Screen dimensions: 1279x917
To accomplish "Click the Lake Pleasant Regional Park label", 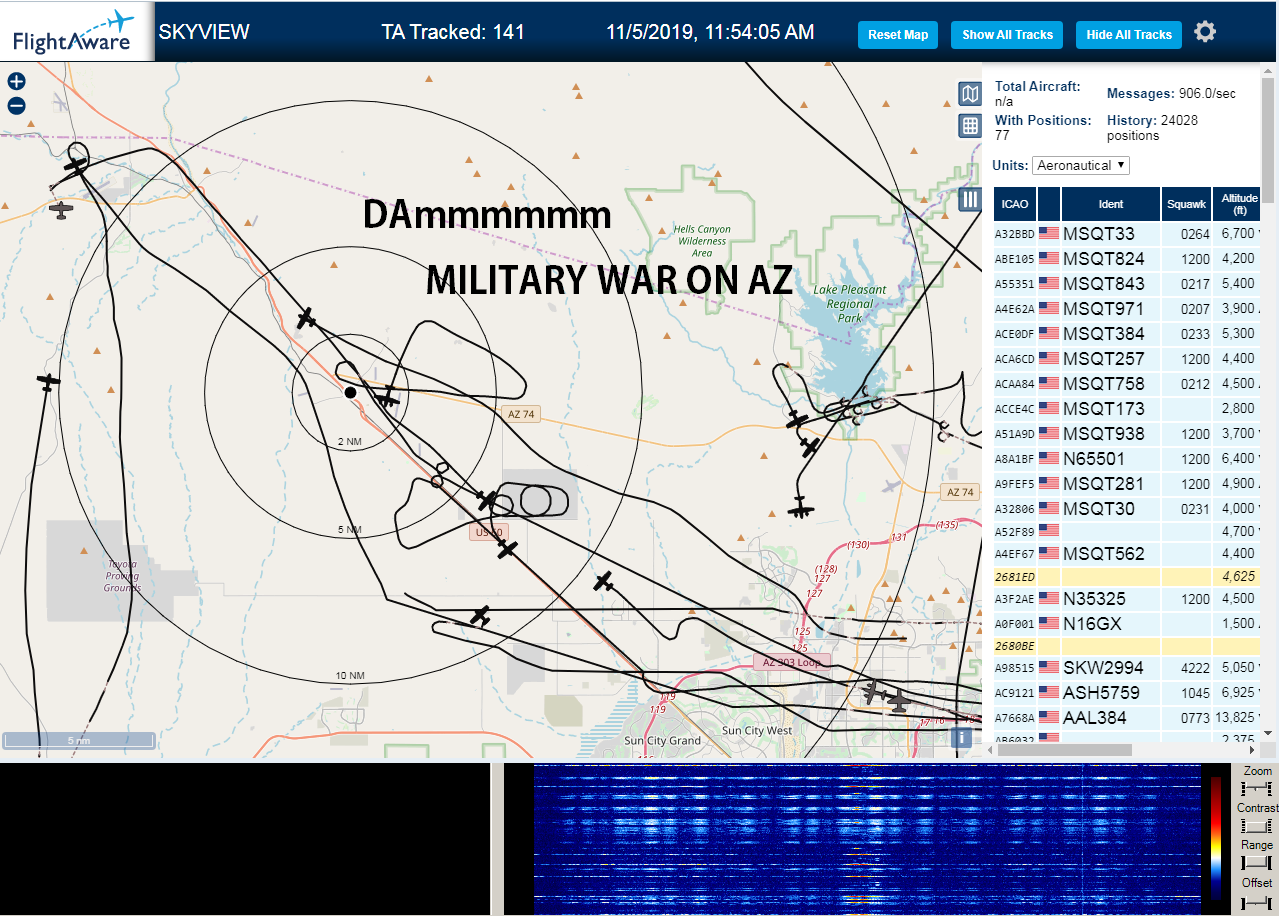I will (850, 304).
